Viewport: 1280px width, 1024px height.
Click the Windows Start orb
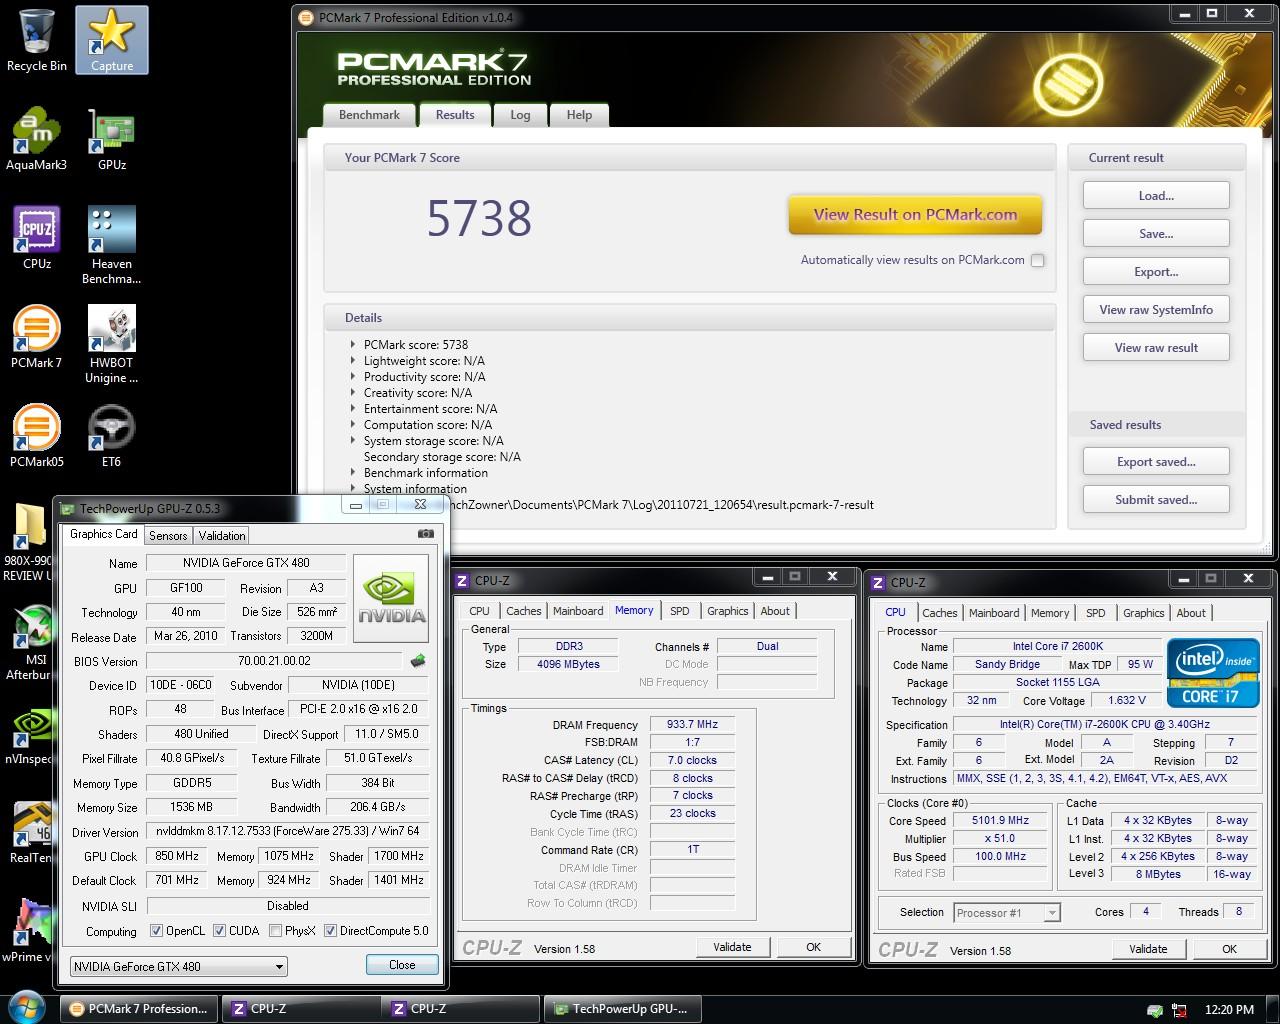point(27,1008)
